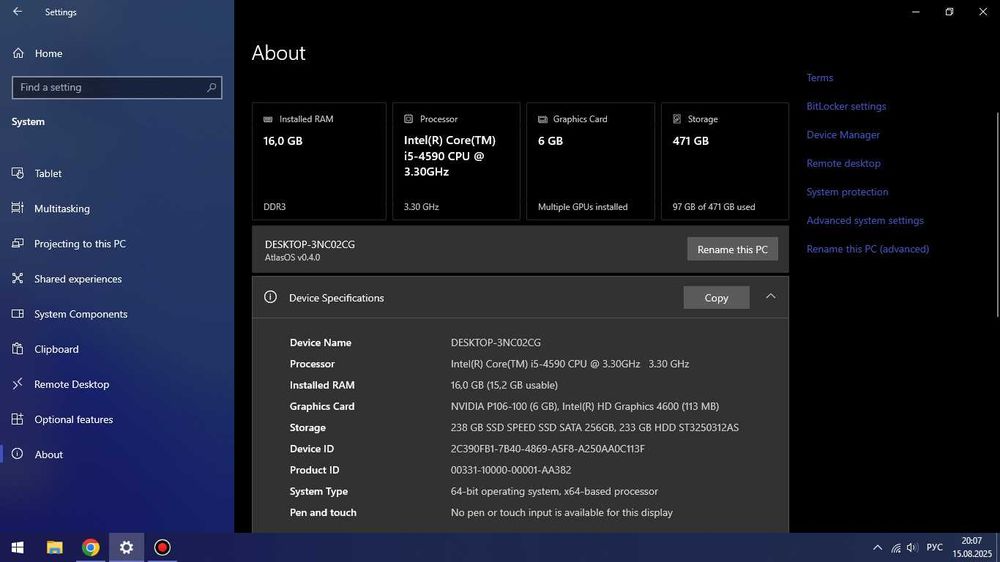This screenshot has width=1000, height=562.
Task: Open Remote Desktop in sidebar
Action: 71,384
